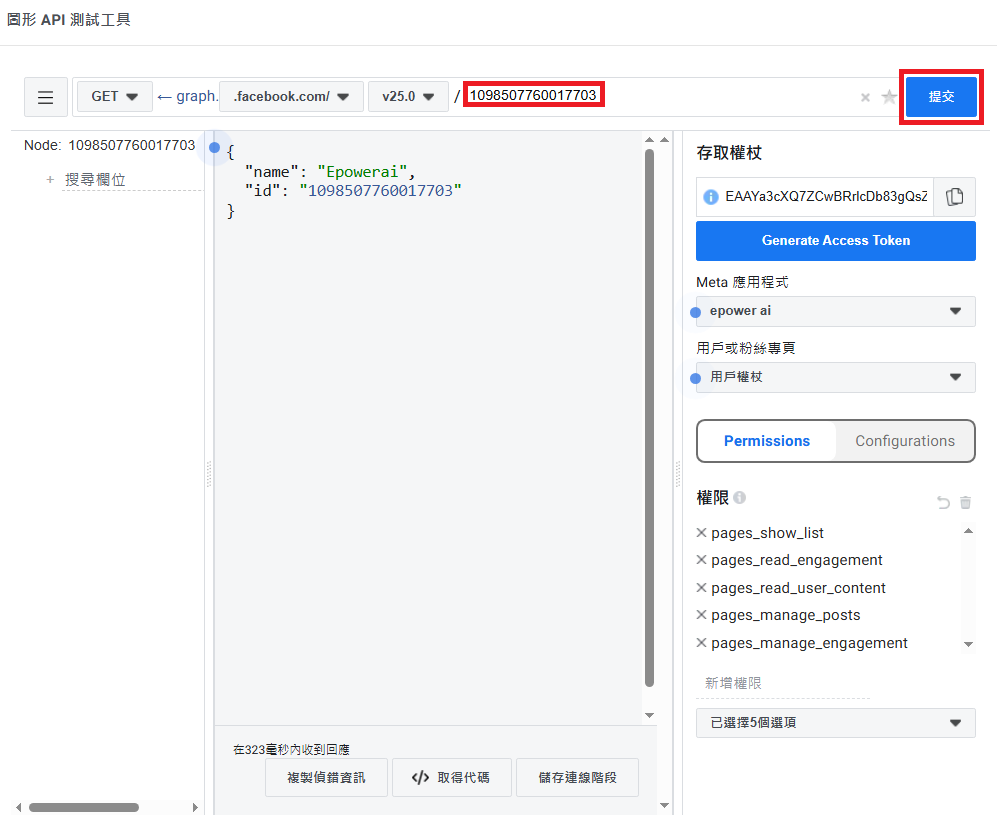Clear the request path with the X icon

click(865, 97)
